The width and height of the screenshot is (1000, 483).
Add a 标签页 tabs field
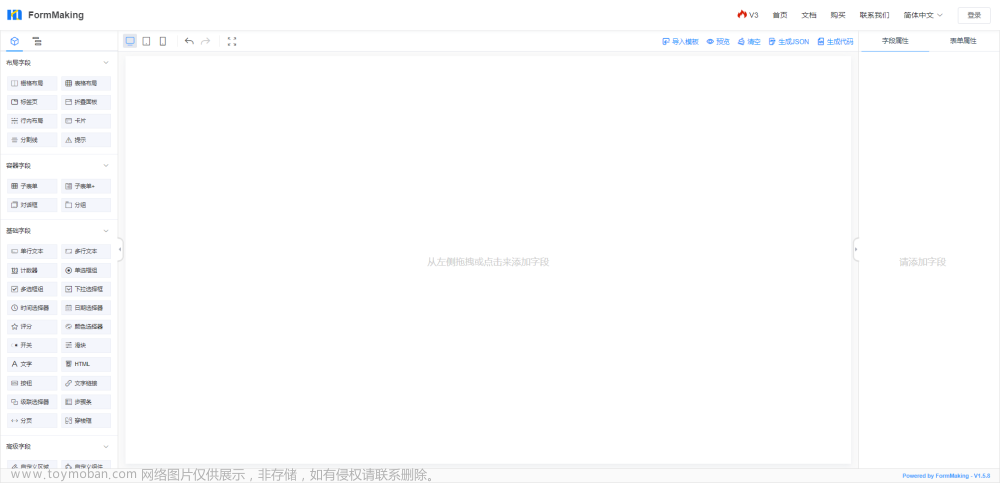(32, 102)
